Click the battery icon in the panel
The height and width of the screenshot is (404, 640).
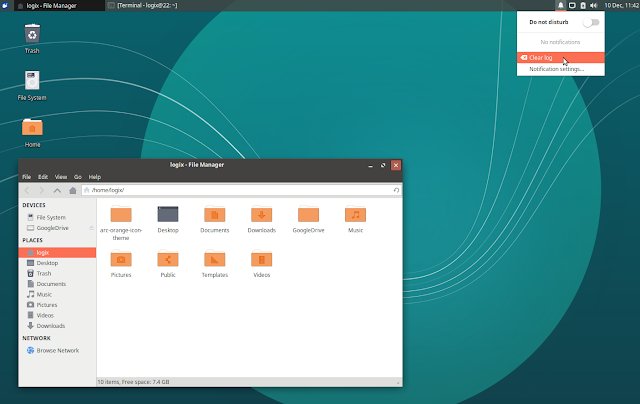pos(583,5)
